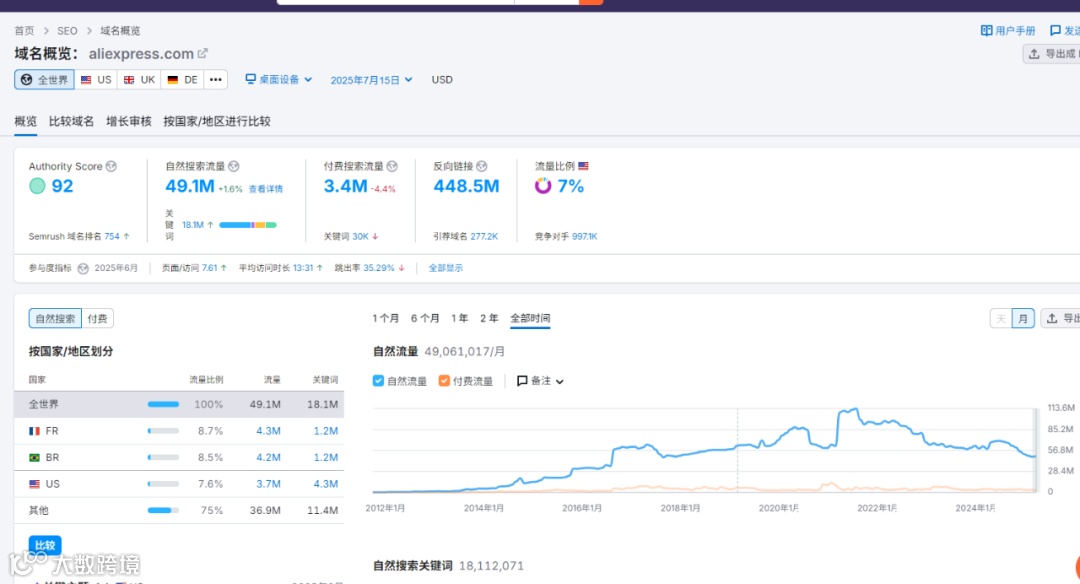This screenshot has height=584, width=1080.
Task: Click France flag in country table
Action: pyautogui.click(x=34, y=431)
